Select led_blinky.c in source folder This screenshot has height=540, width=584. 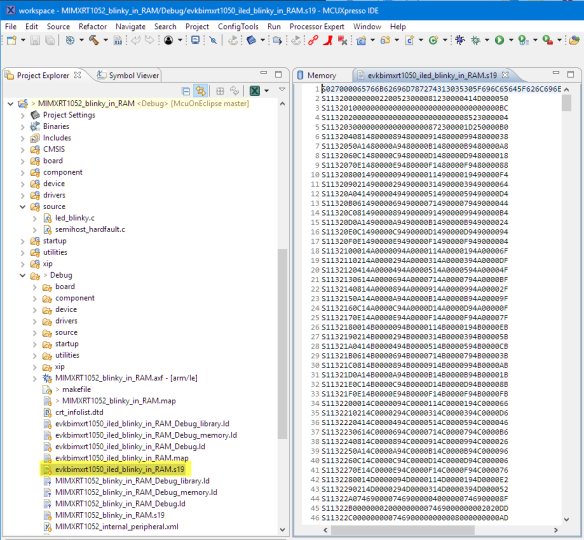click(x=75, y=218)
